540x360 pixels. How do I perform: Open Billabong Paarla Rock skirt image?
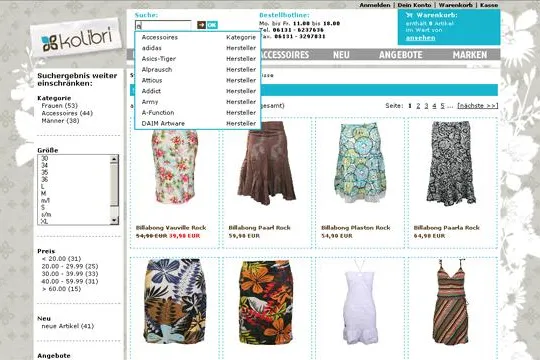coord(451,163)
